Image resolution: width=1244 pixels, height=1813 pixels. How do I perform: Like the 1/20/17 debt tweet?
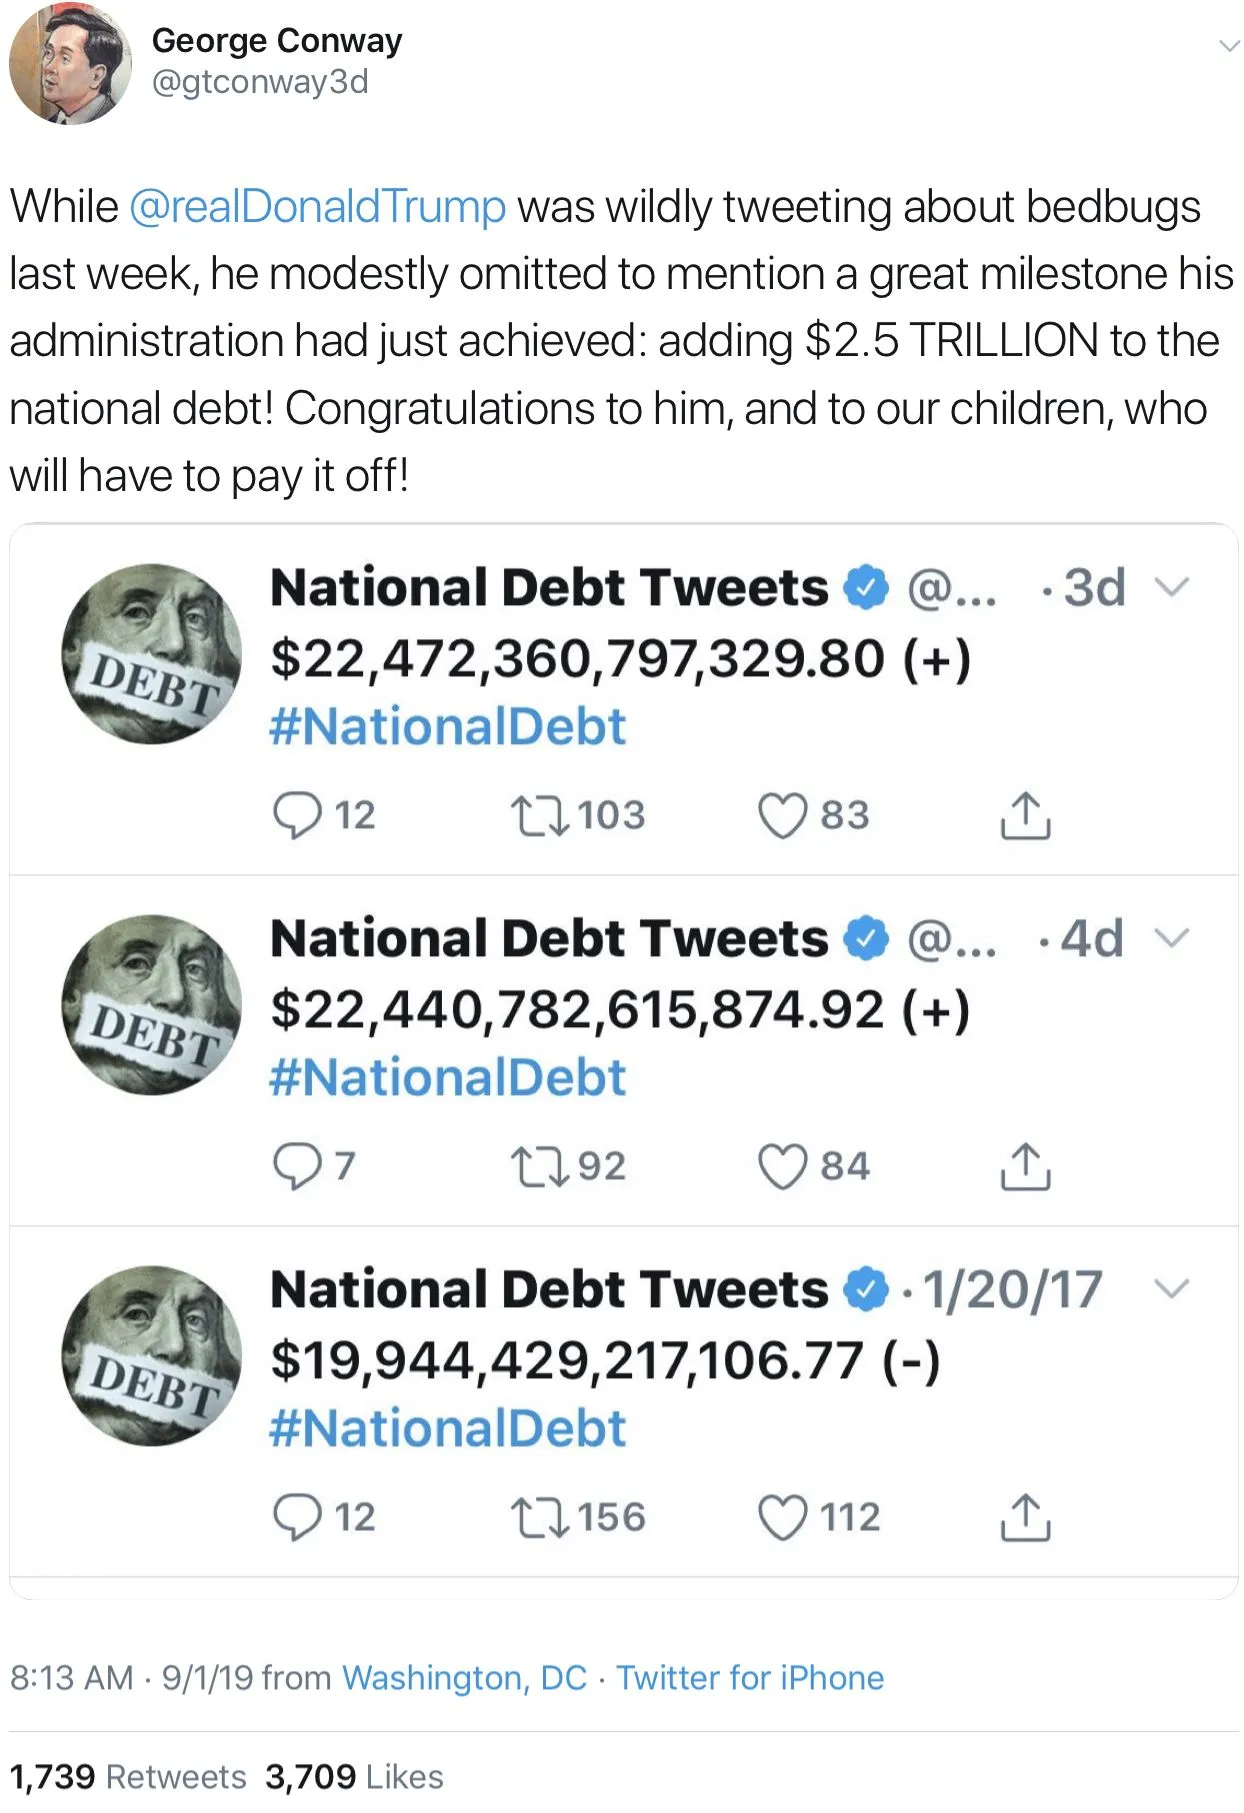point(782,1517)
